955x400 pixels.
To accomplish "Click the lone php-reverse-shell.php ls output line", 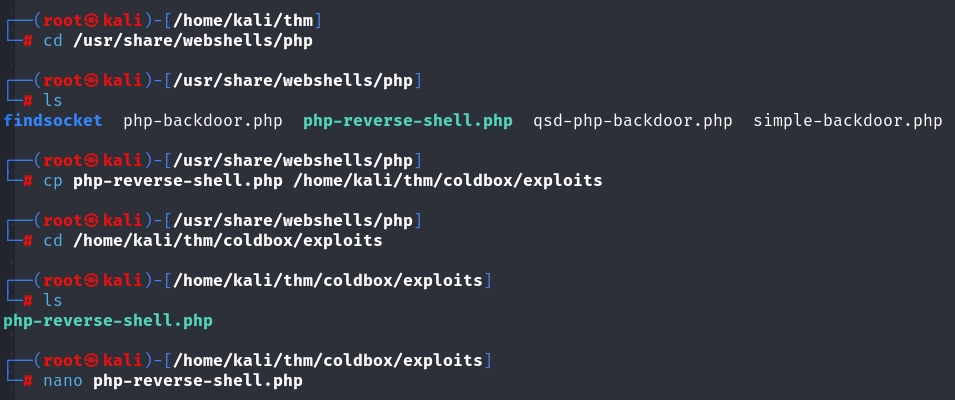I will pyautogui.click(x=108, y=321).
